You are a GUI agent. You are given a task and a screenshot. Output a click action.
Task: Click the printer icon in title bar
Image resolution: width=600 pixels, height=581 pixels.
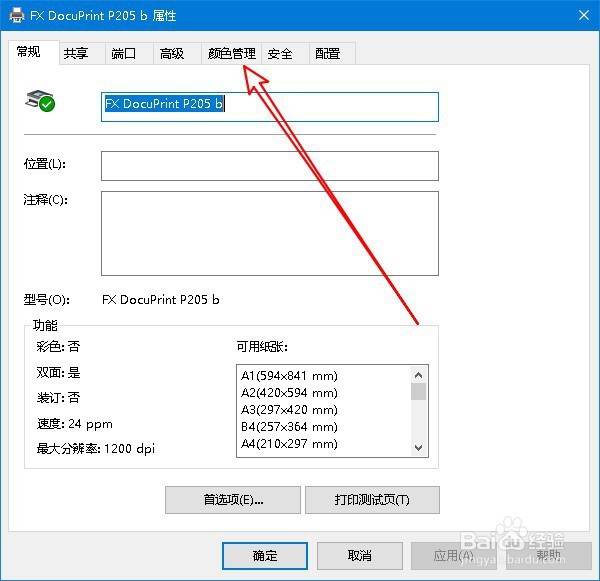[16, 16]
